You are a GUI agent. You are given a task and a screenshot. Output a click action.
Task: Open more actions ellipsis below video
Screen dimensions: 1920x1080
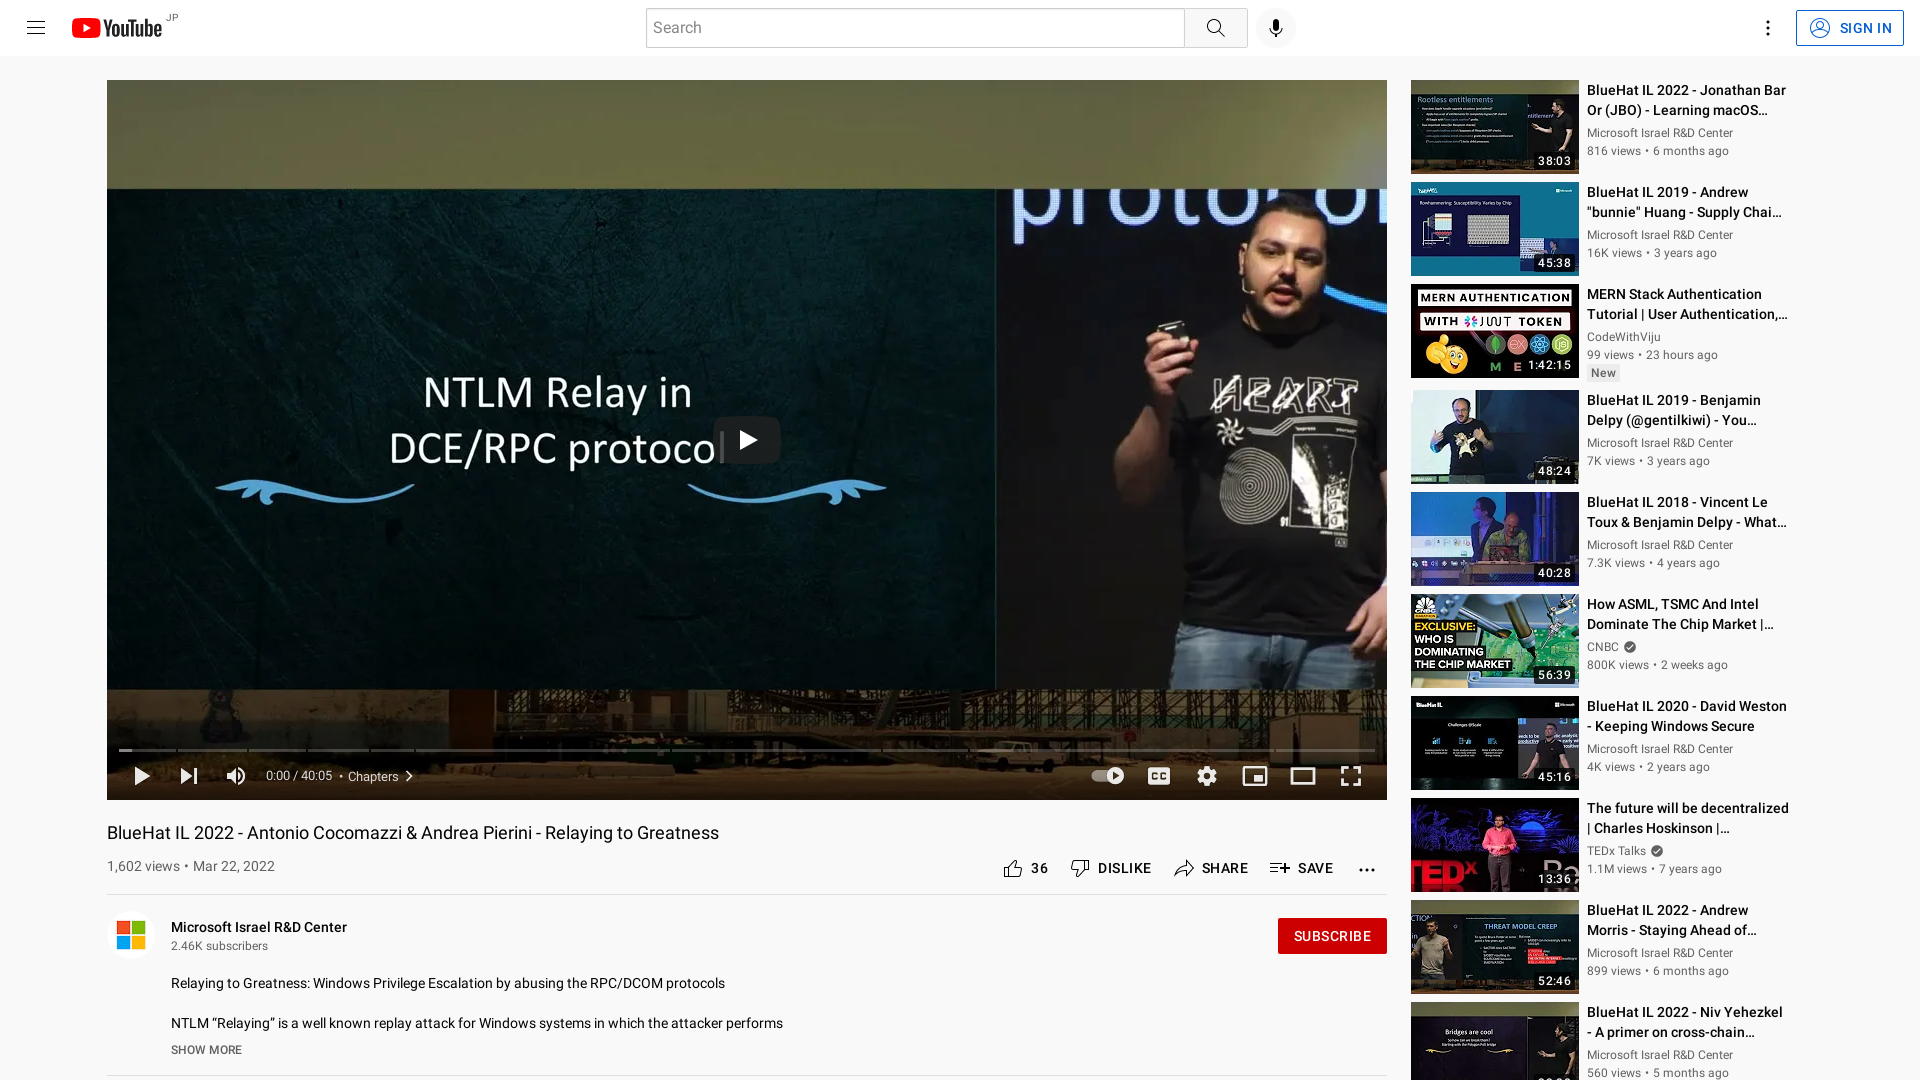click(1366, 869)
